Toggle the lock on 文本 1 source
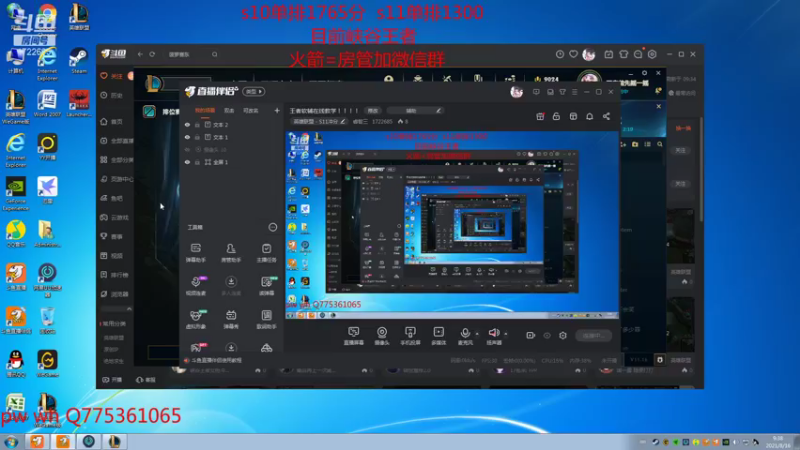 point(197,137)
